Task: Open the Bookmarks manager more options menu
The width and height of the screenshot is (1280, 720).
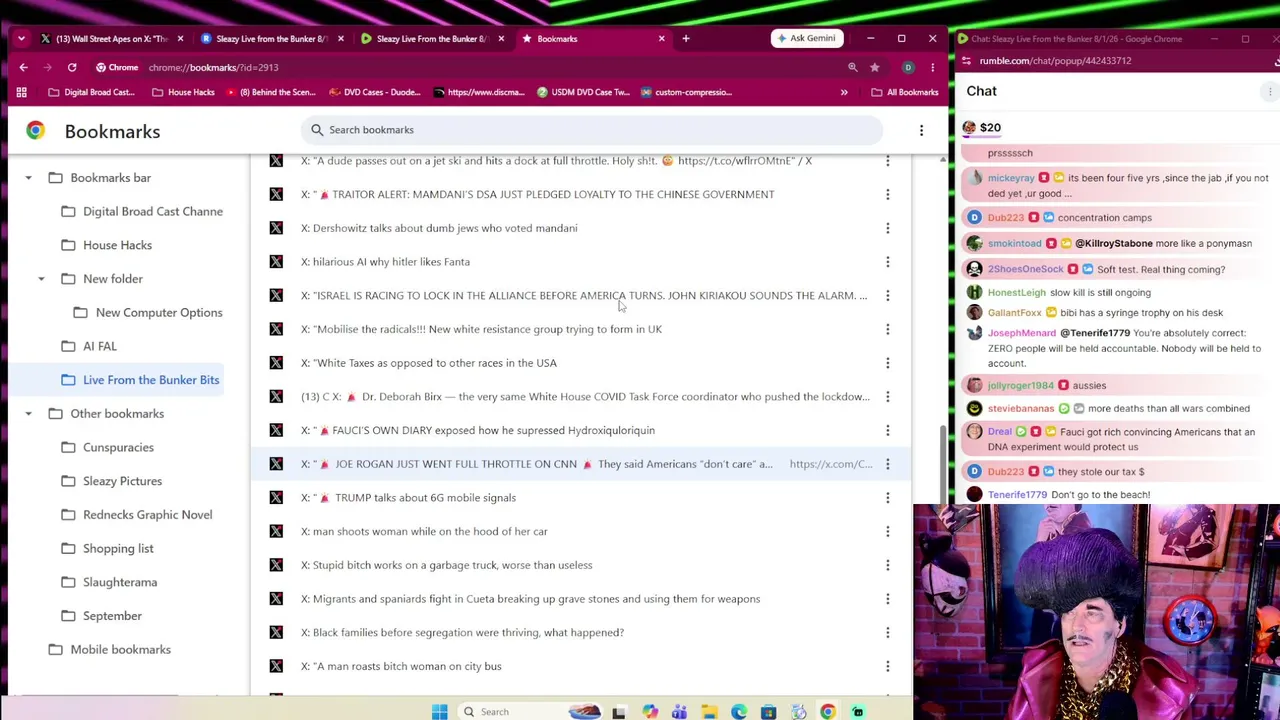Action: (x=921, y=130)
